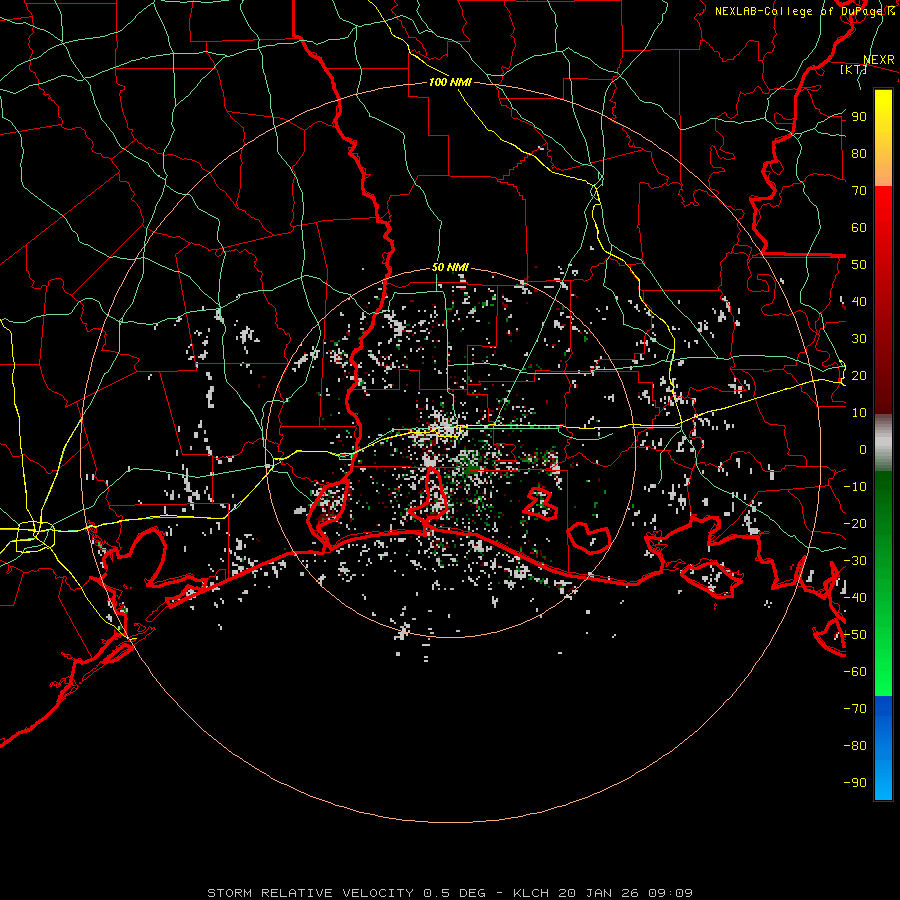Click the 0 value on the velocity scale
Screen dimensions: 900x900
point(863,449)
